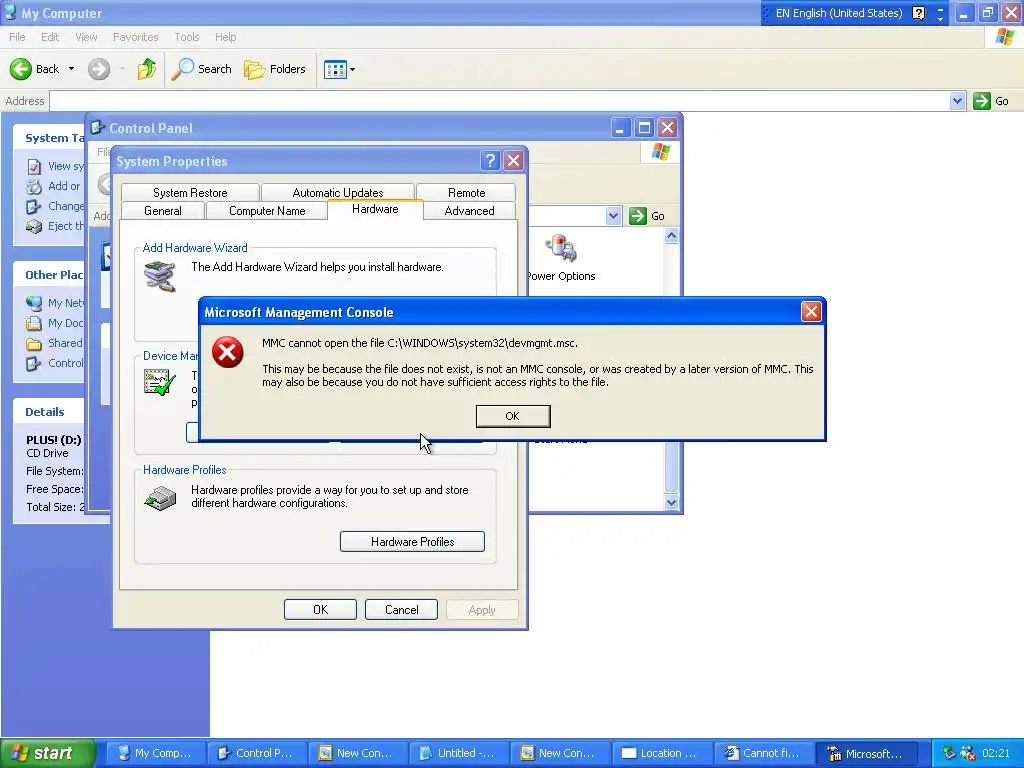This screenshot has width=1024, height=768.
Task: Click the Start button
Action: pyautogui.click(x=48, y=753)
